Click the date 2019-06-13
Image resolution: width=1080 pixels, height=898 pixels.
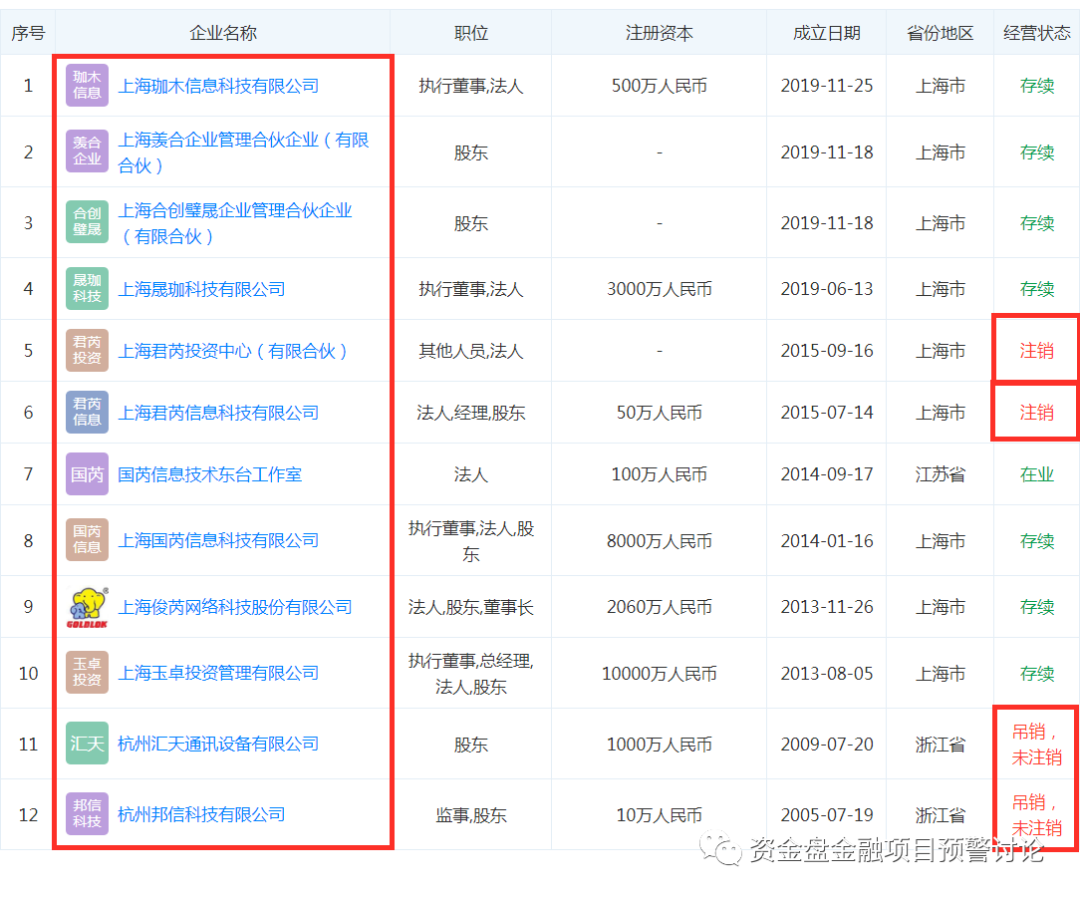click(827, 289)
